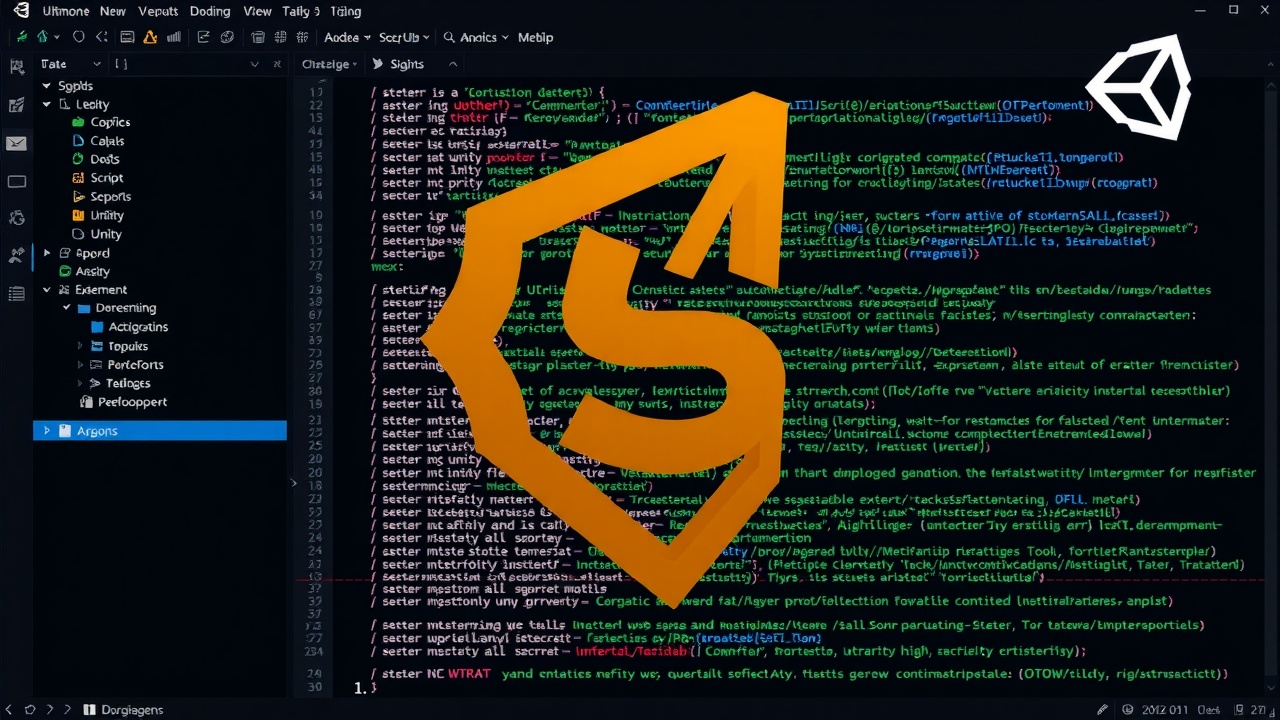Switch to the Sights tab

click(x=406, y=64)
